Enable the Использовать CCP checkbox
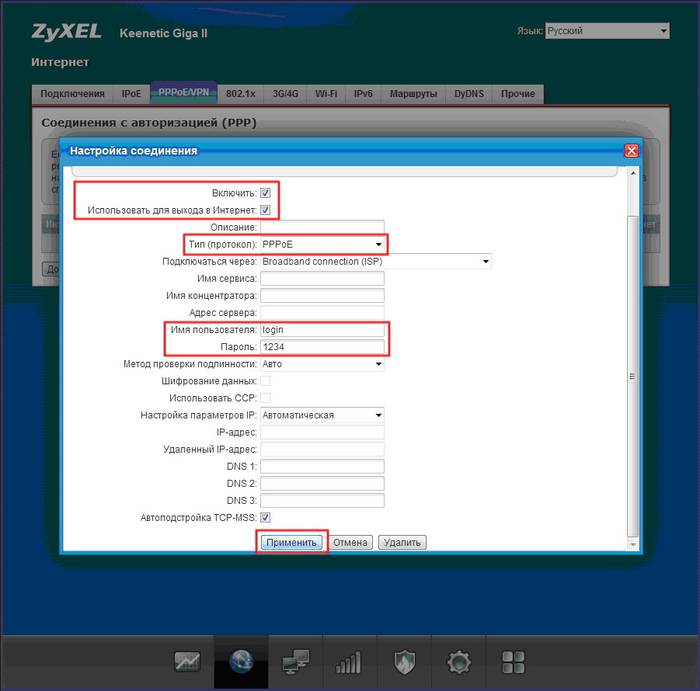Screen dimensions: 700x691 pyautogui.click(x=265, y=398)
